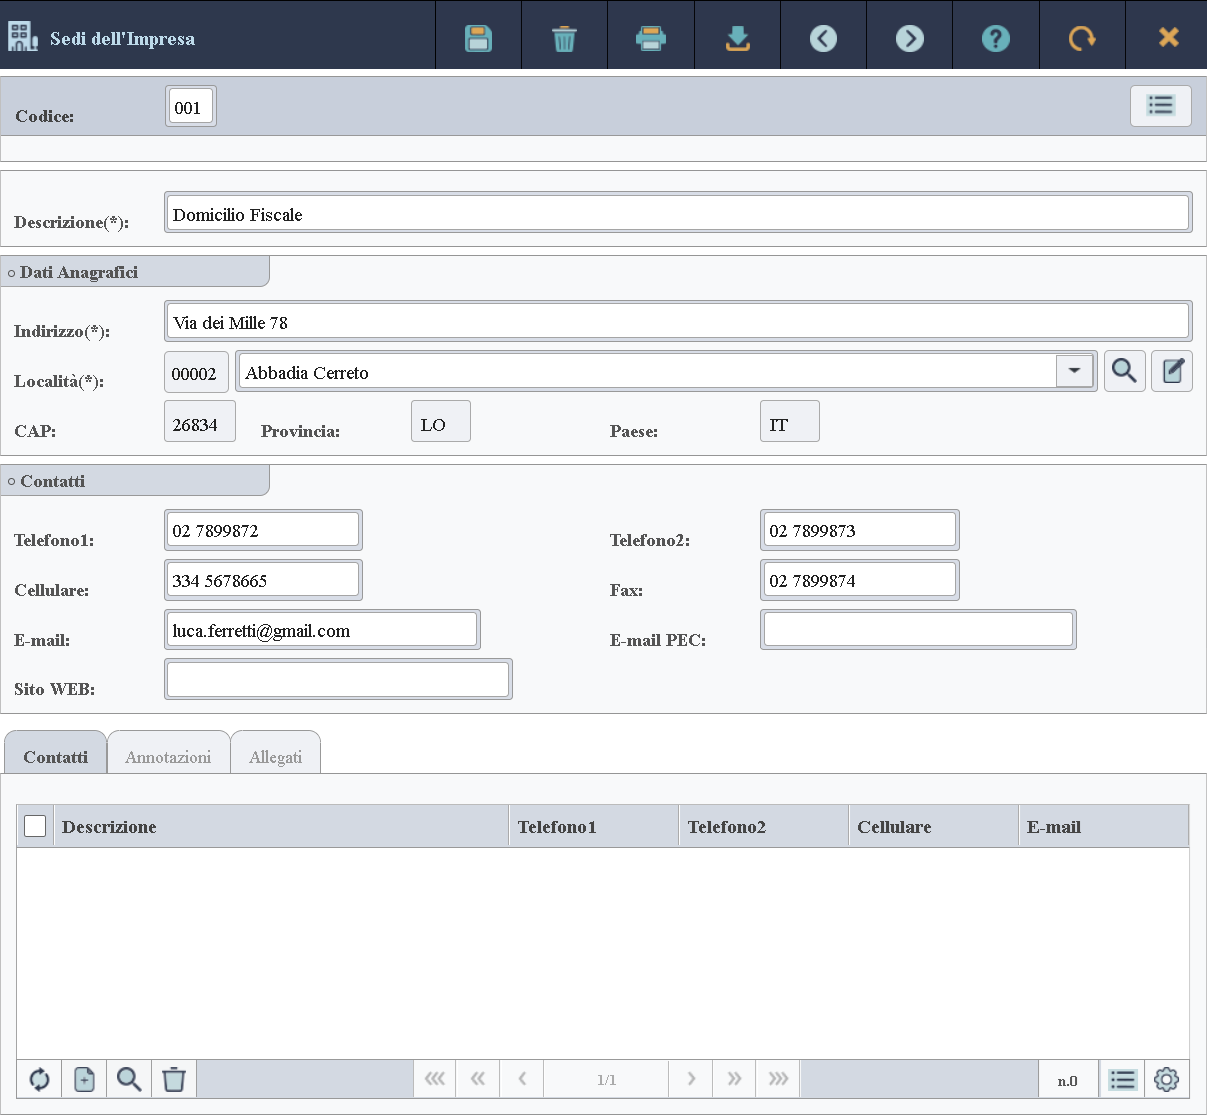The image size is (1213, 1115).
Task: Click the building icon beside the form title
Action: tap(23, 36)
